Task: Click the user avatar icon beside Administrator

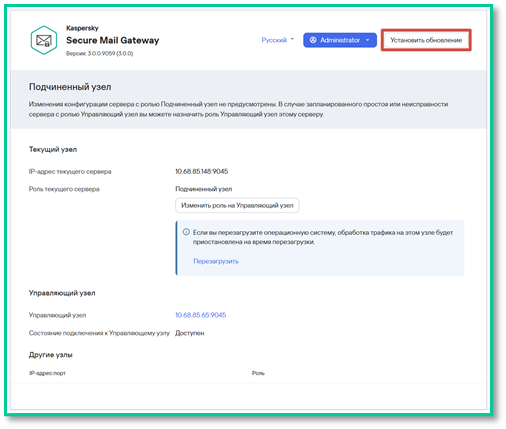Action: point(313,40)
